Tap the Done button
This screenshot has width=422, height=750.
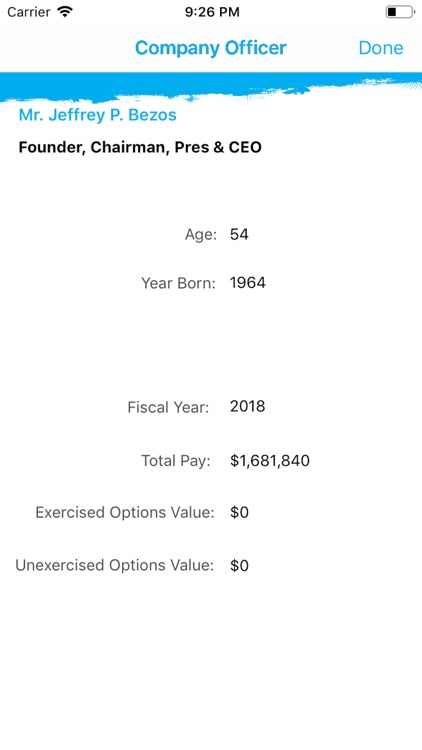click(381, 48)
